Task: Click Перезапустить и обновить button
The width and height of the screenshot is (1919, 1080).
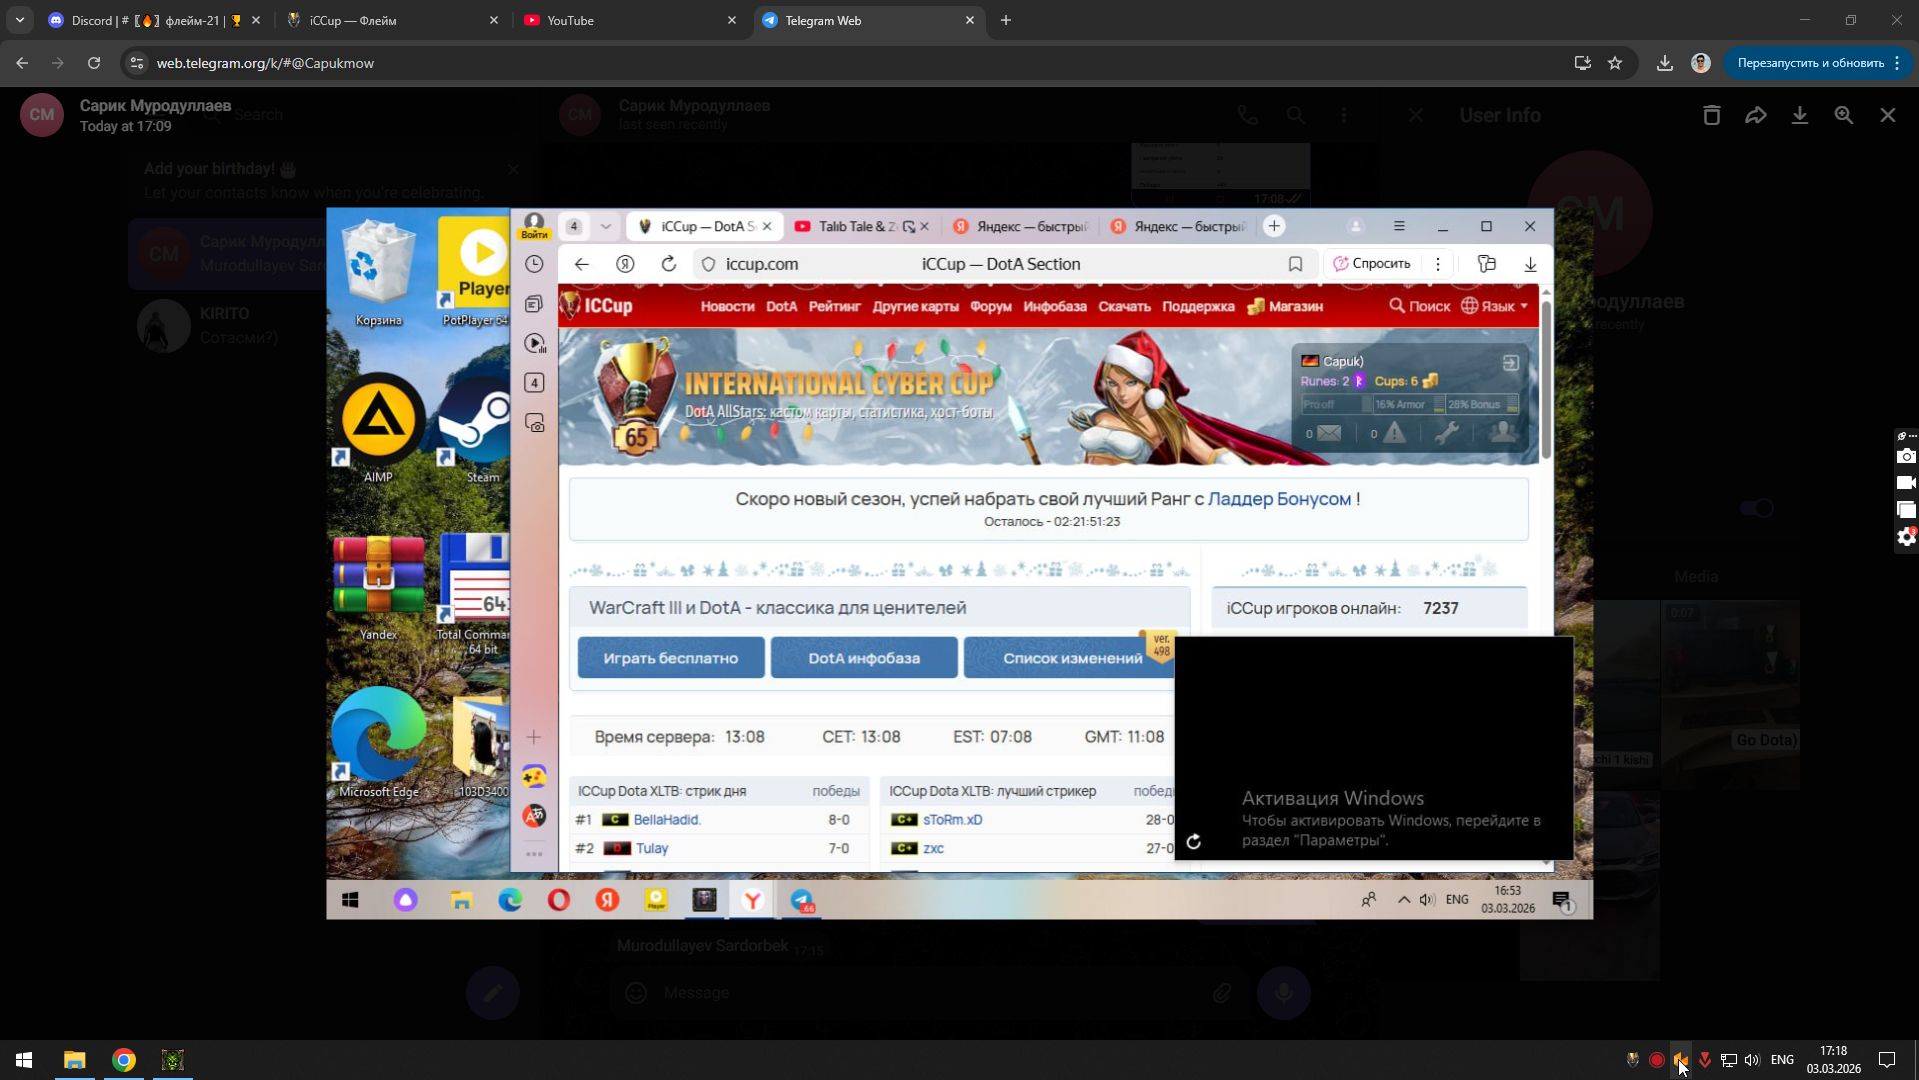Action: (1810, 63)
